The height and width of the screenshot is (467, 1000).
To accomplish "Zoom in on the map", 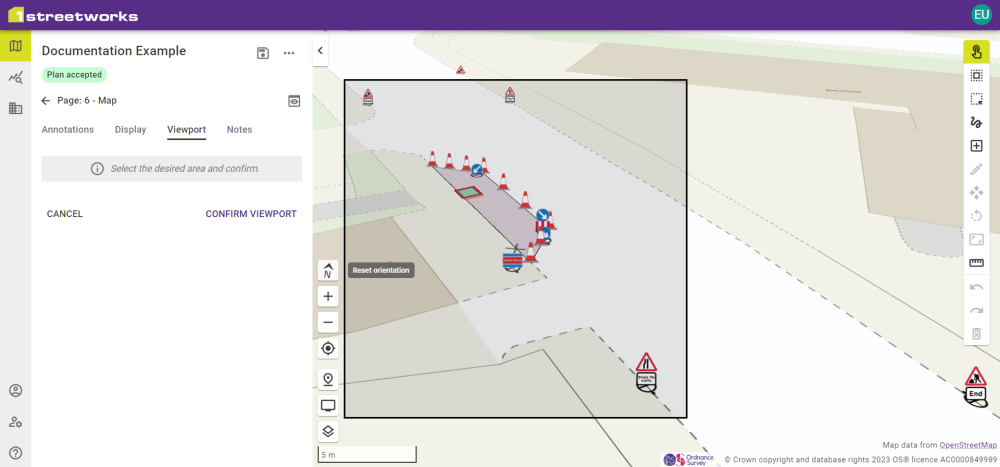I will click(x=328, y=297).
